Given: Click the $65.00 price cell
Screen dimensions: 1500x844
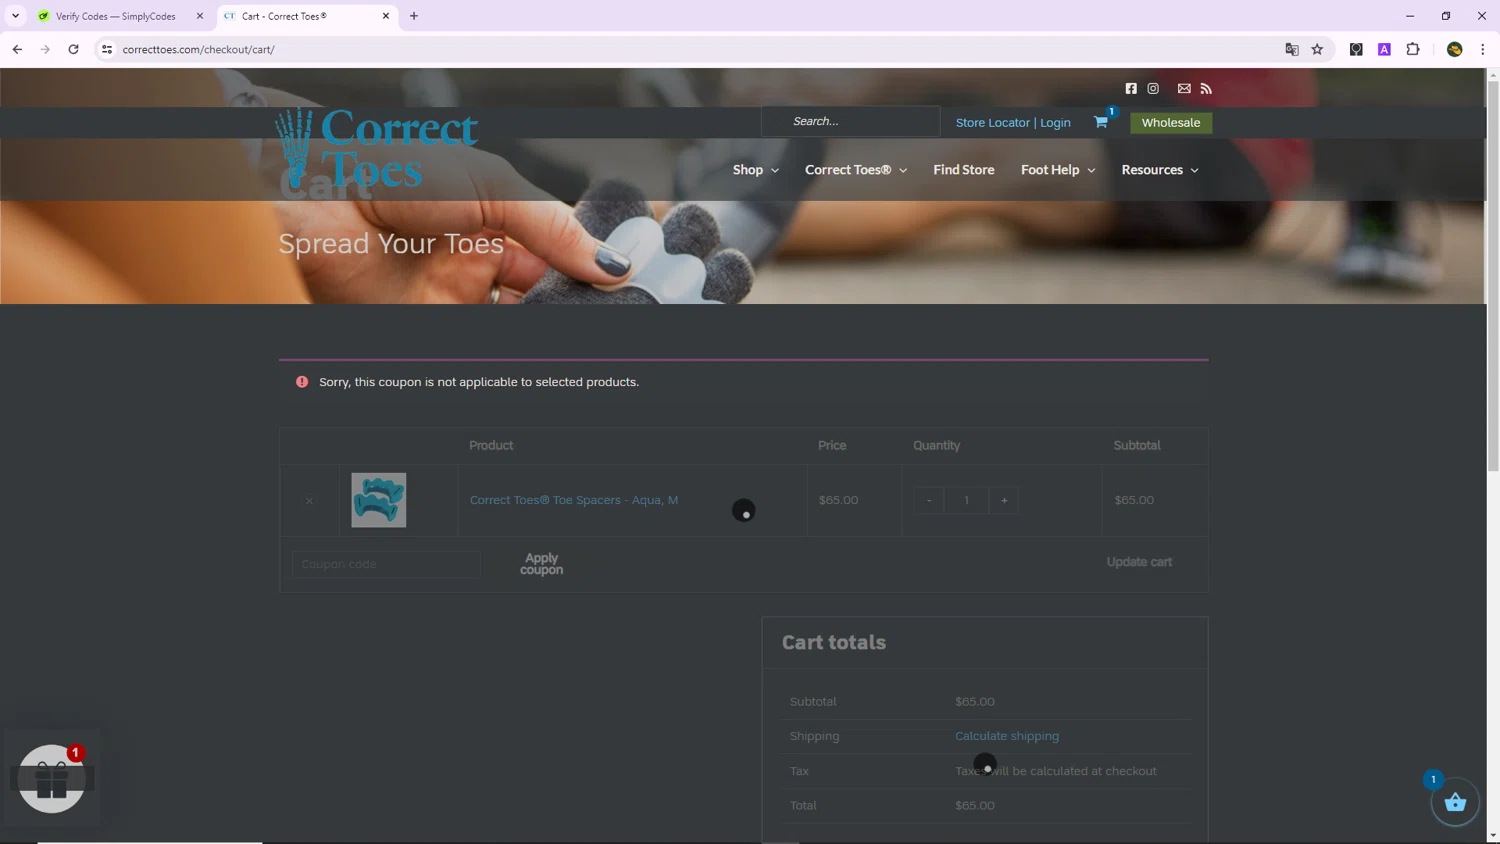Looking at the screenshot, I should [838, 500].
